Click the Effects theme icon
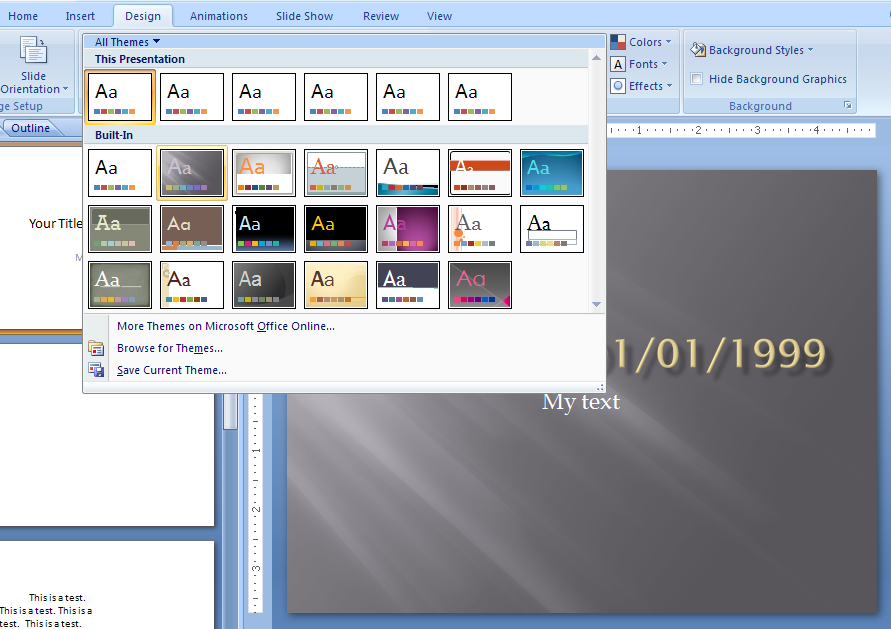The height and width of the screenshot is (629, 891). pos(618,86)
